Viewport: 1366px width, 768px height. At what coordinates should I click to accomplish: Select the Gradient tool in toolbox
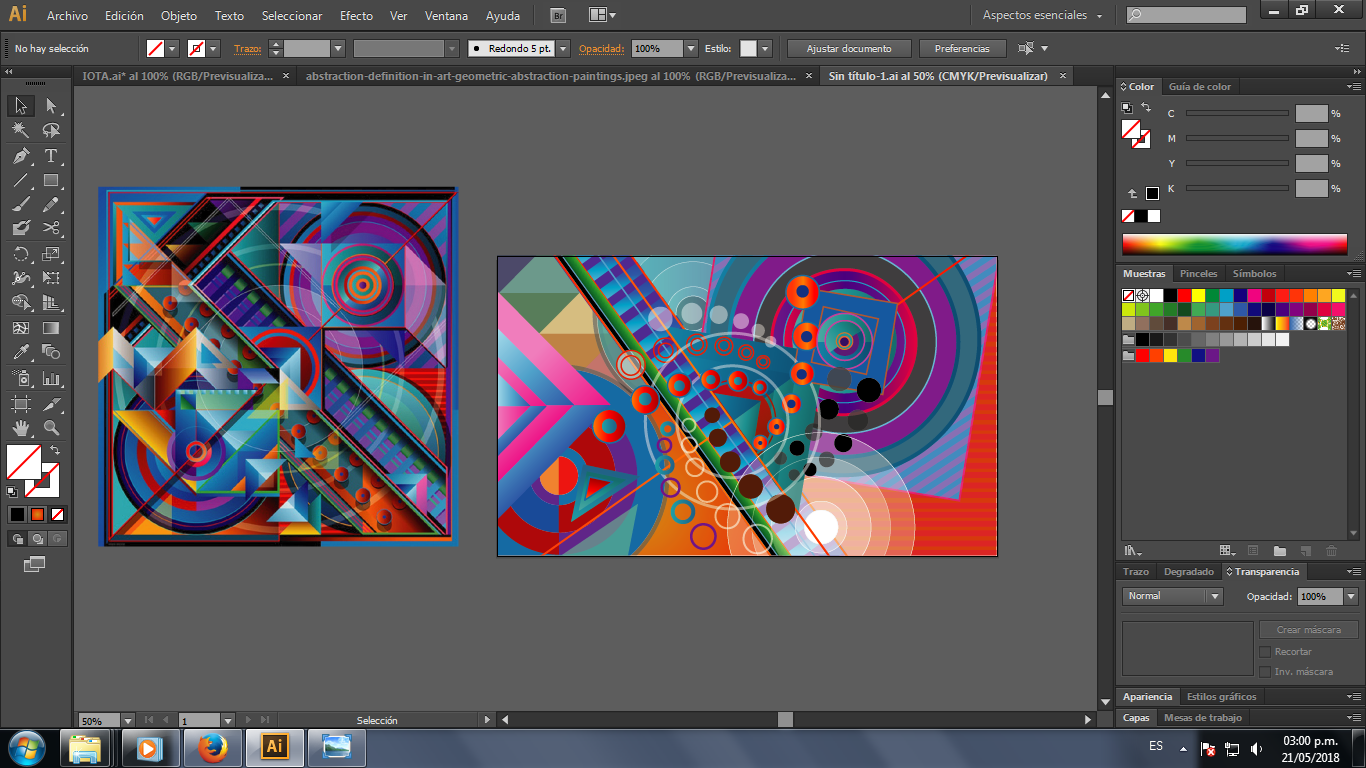[51, 328]
